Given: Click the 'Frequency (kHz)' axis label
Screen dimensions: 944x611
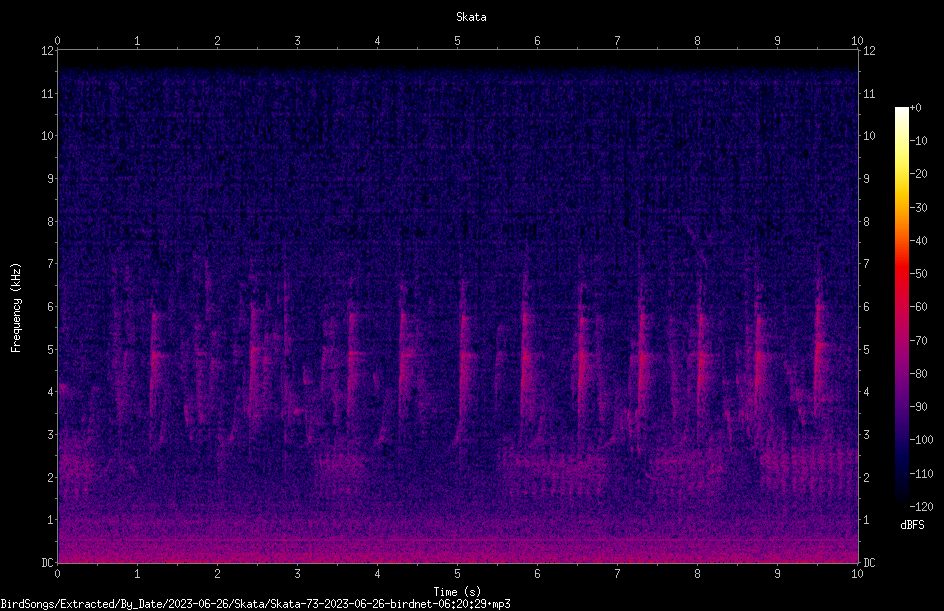Looking at the screenshot, I should [x=16, y=308].
